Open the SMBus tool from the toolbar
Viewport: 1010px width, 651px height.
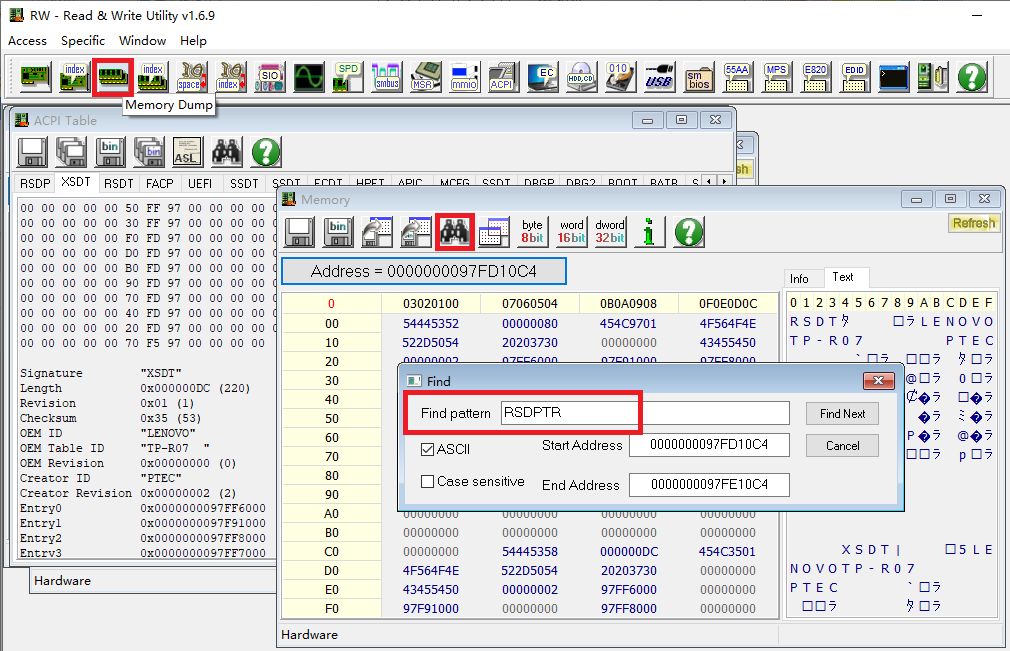pyautogui.click(x=387, y=76)
